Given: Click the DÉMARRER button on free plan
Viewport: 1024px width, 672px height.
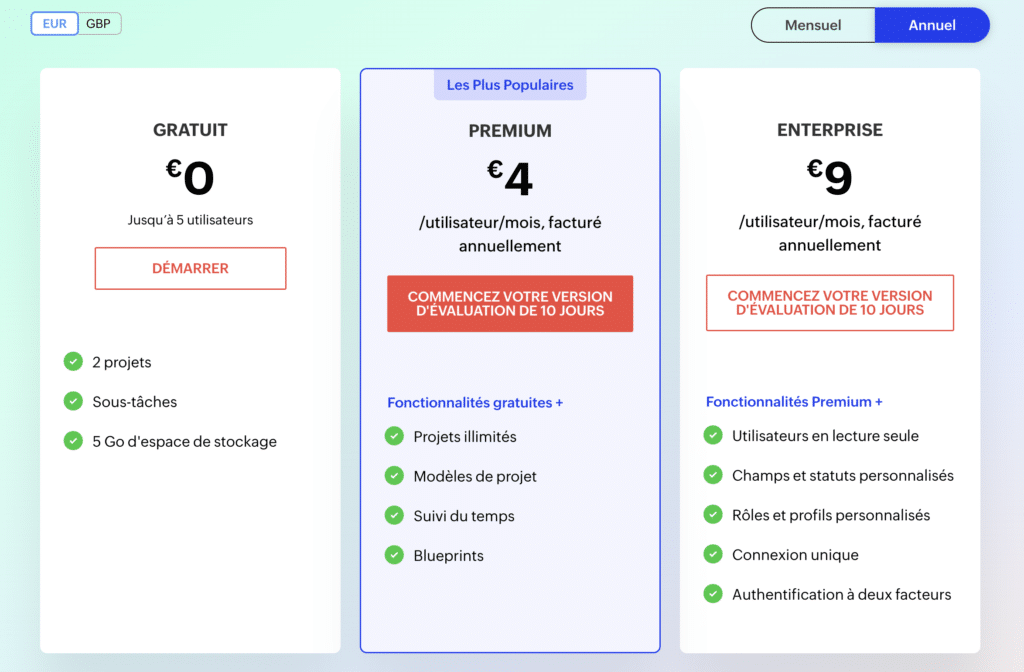Looking at the screenshot, I should pos(190,268).
